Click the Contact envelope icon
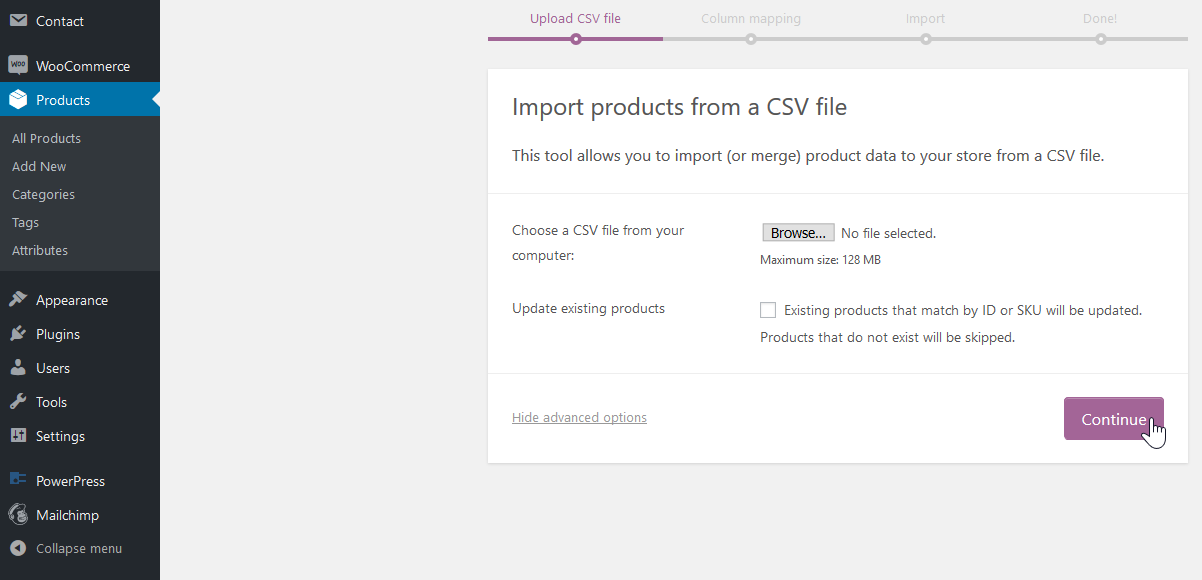Screen dimensions: 1202x580 coord(18,21)
